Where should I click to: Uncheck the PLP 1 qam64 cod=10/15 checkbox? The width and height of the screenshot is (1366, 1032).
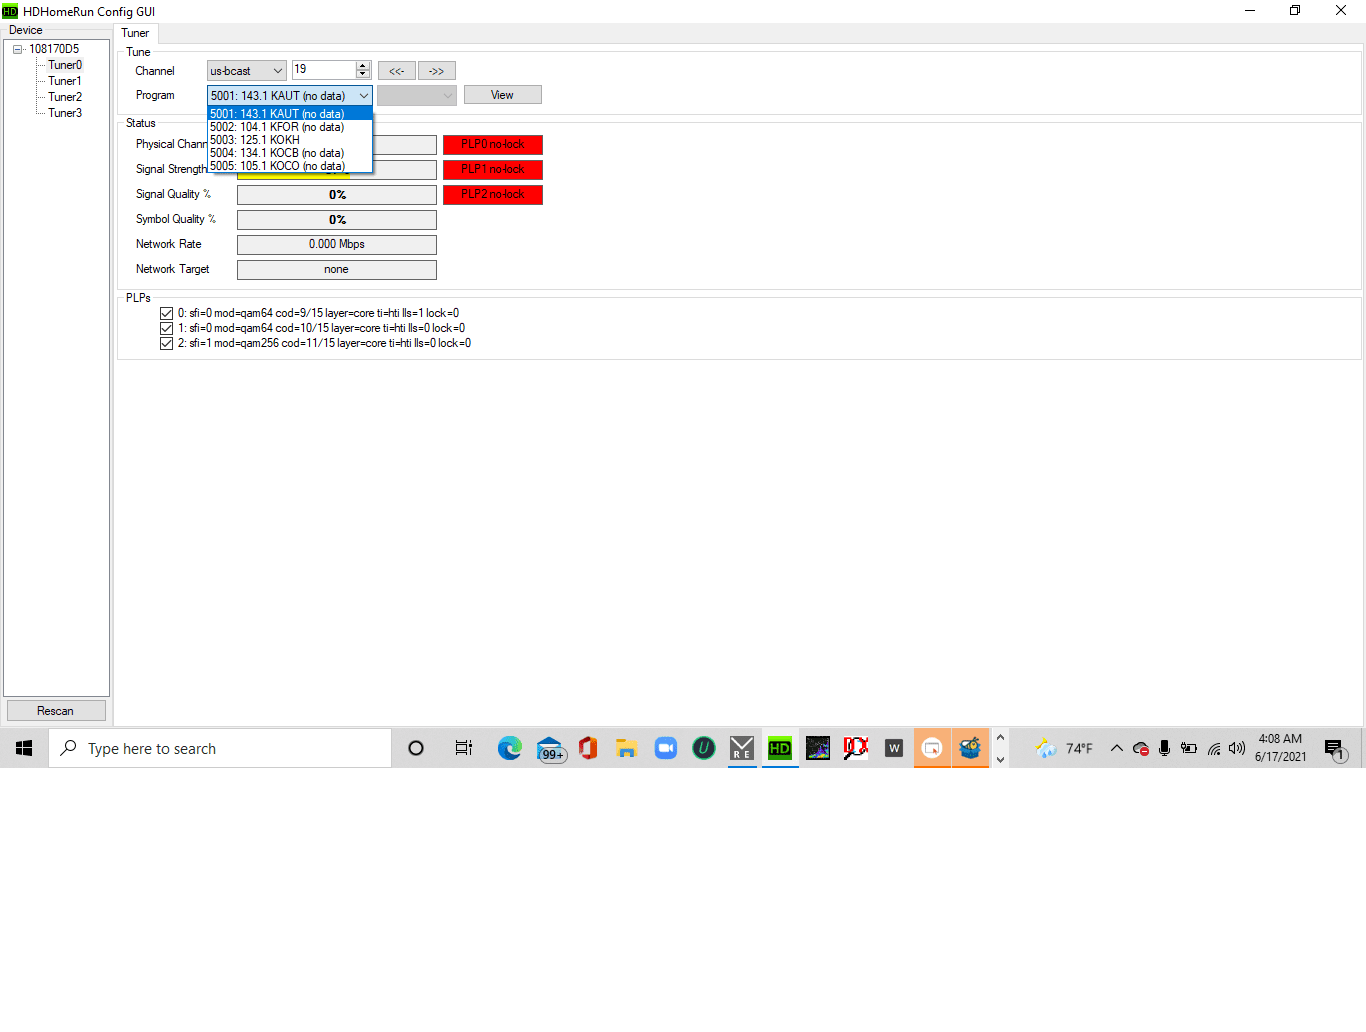[167, 329]
